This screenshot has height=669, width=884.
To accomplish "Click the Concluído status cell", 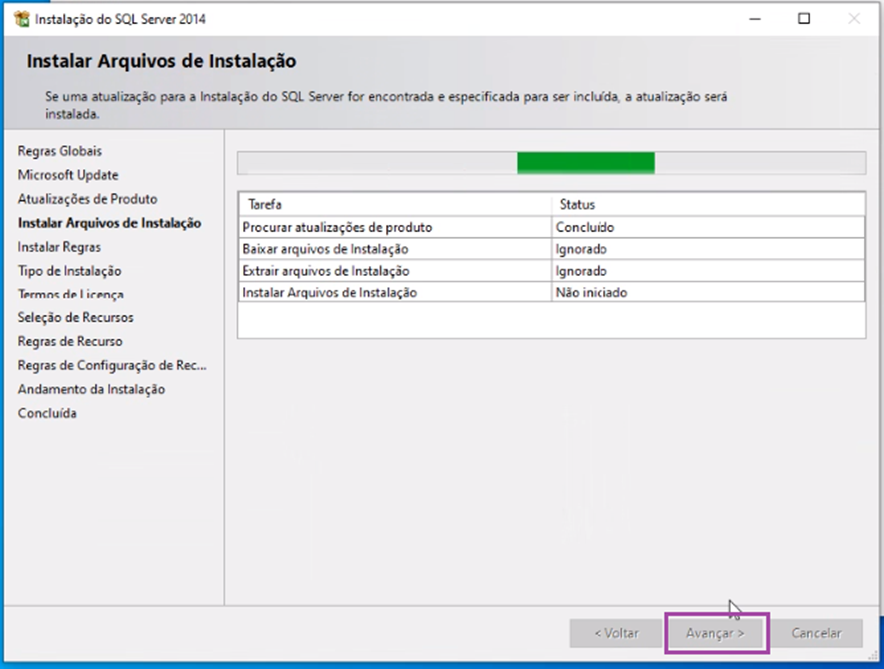I will click(x=708, y=227).
